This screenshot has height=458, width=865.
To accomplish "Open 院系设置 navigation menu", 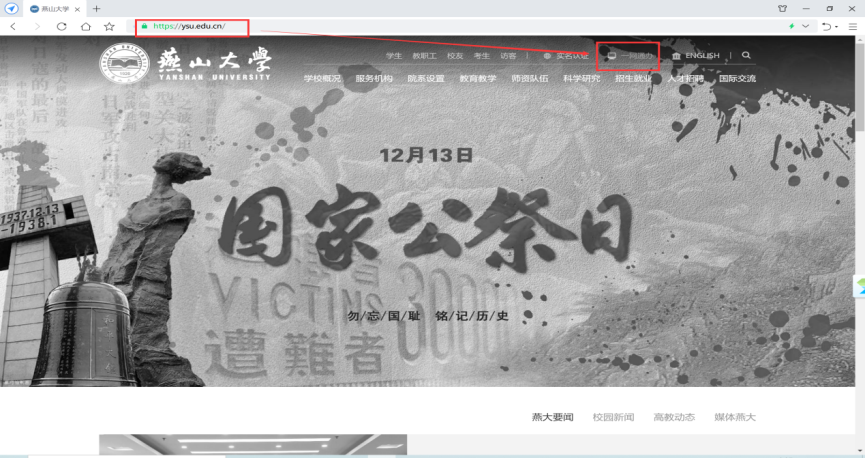I will (x=426, y=78).
